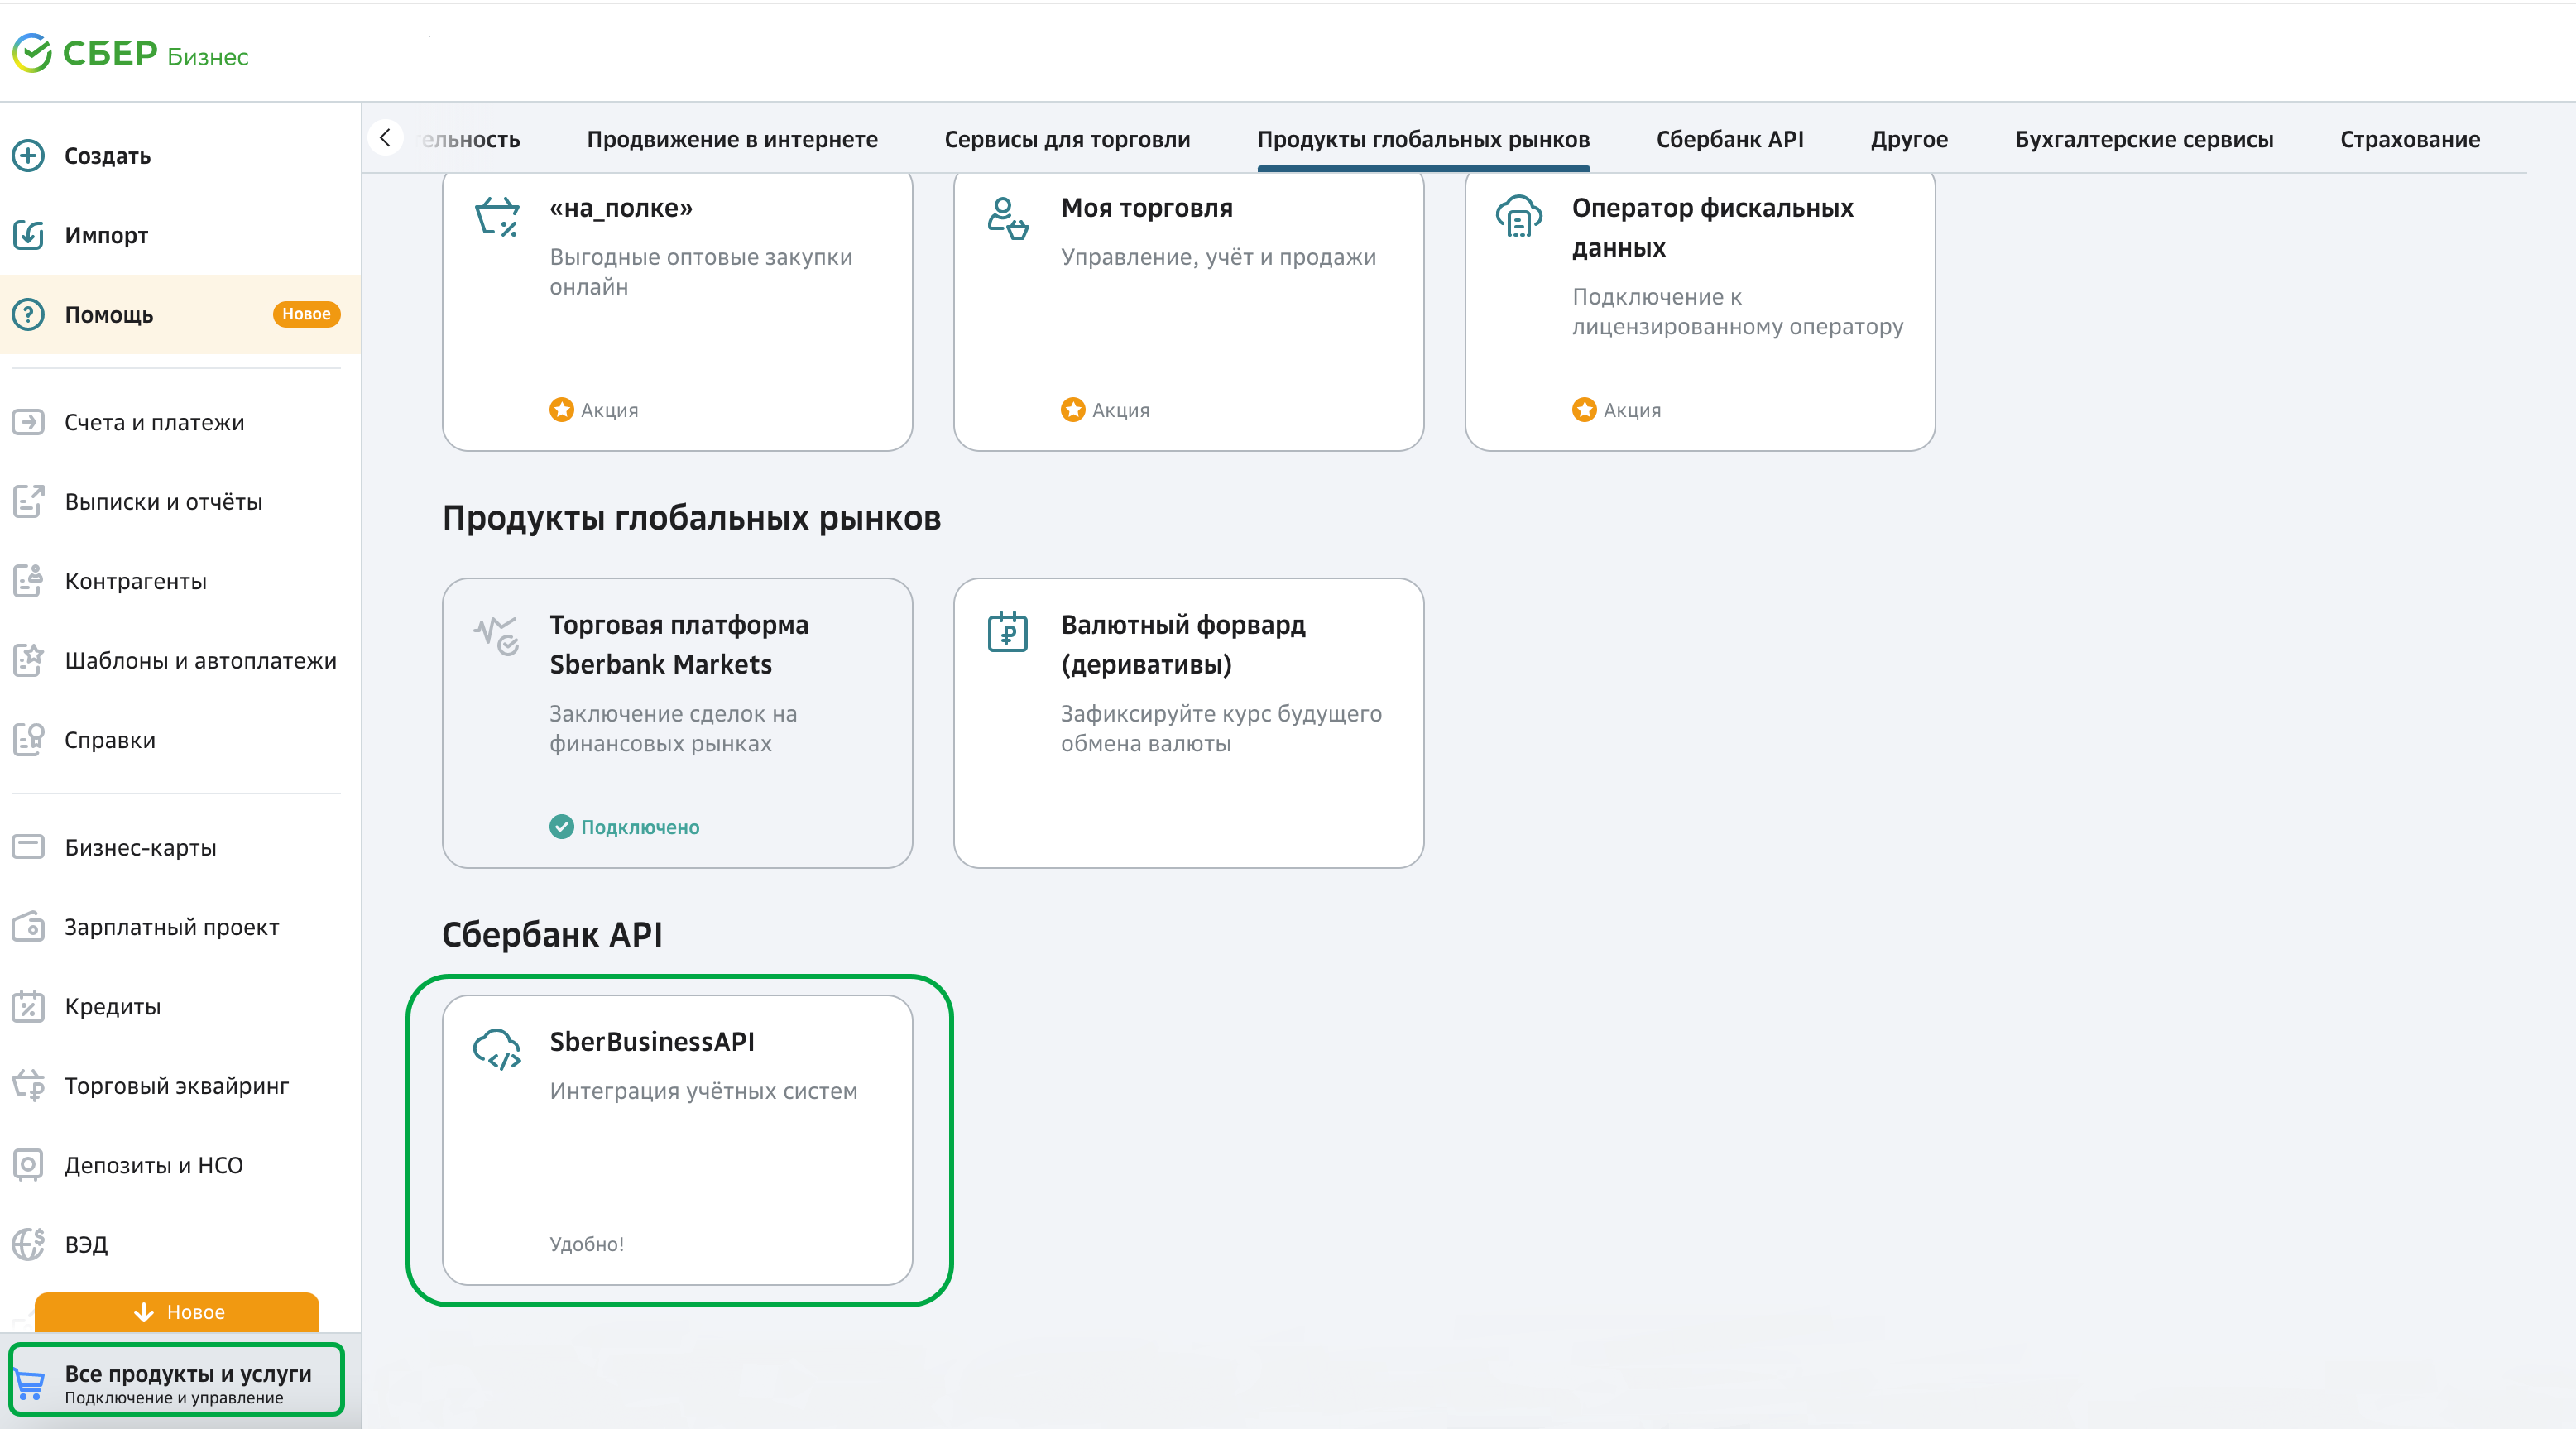Screen dimensions: 2576x1429
Task: Click the Импорт icon in sidebar
Action: coord(28,235)
